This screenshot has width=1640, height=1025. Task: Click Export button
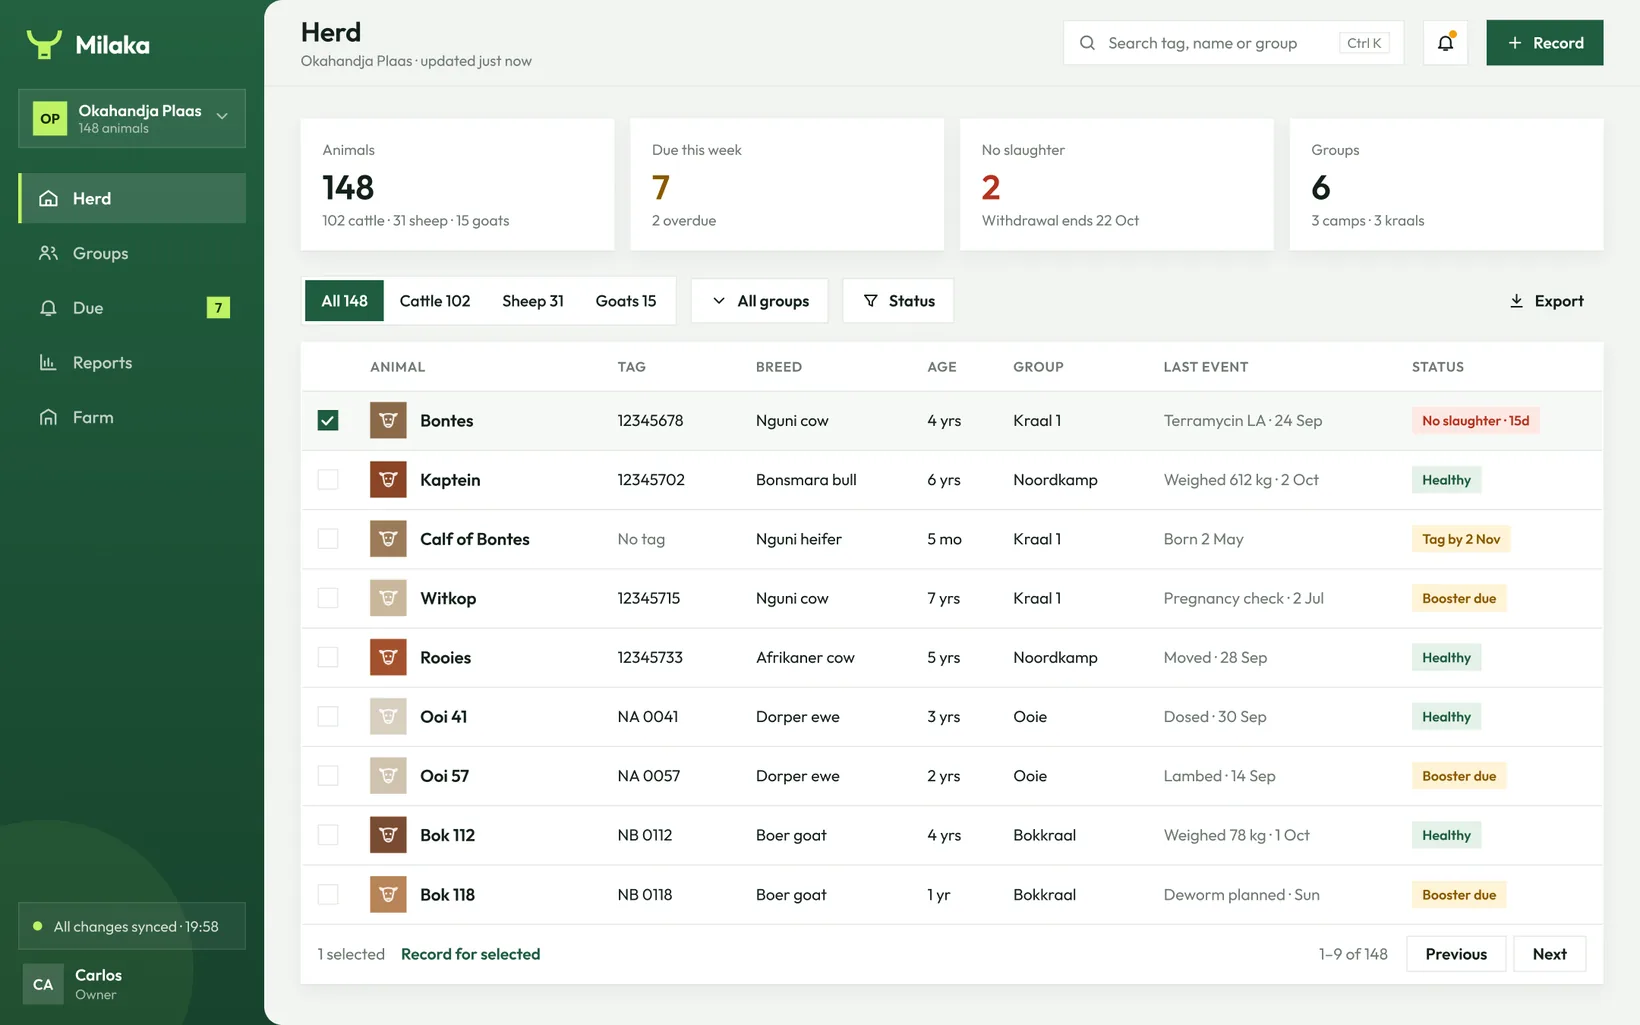[x=1546, y=301]
